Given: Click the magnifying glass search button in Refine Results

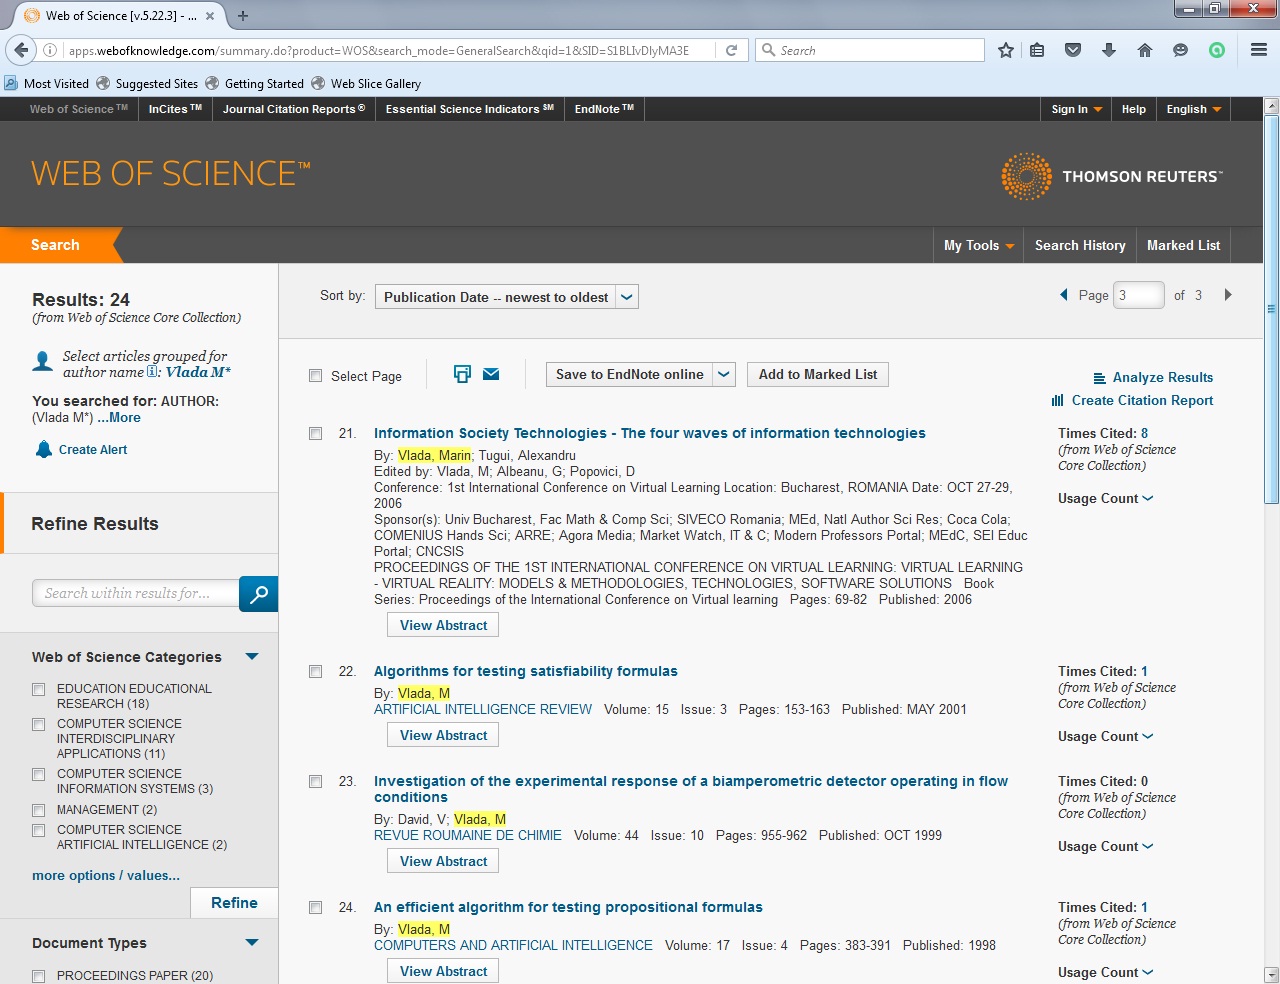Looking at the screenshot, I should pos(258,593).
